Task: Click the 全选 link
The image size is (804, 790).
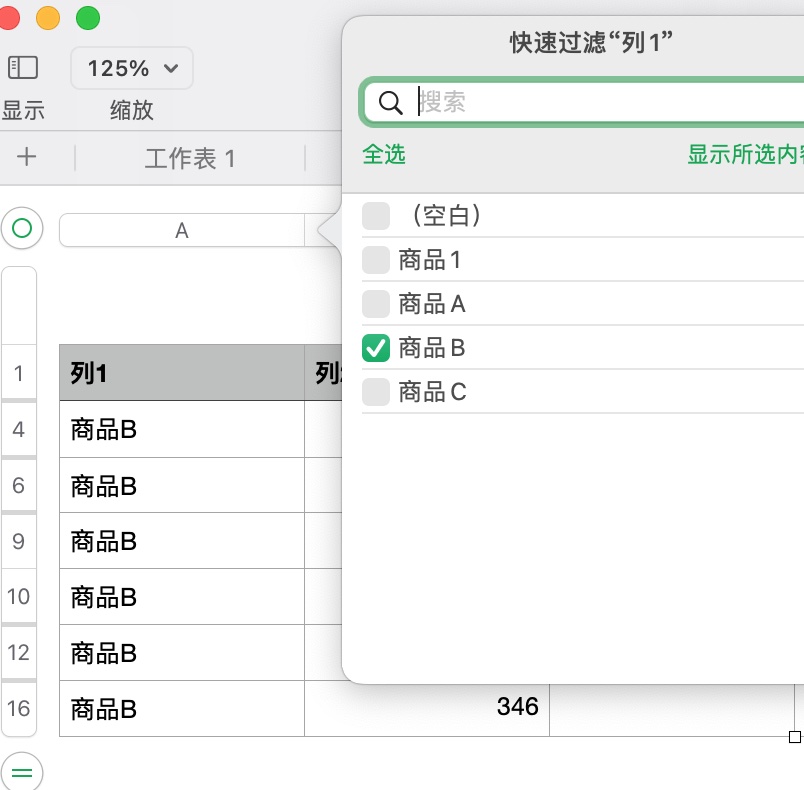Action: pos(384,155)
